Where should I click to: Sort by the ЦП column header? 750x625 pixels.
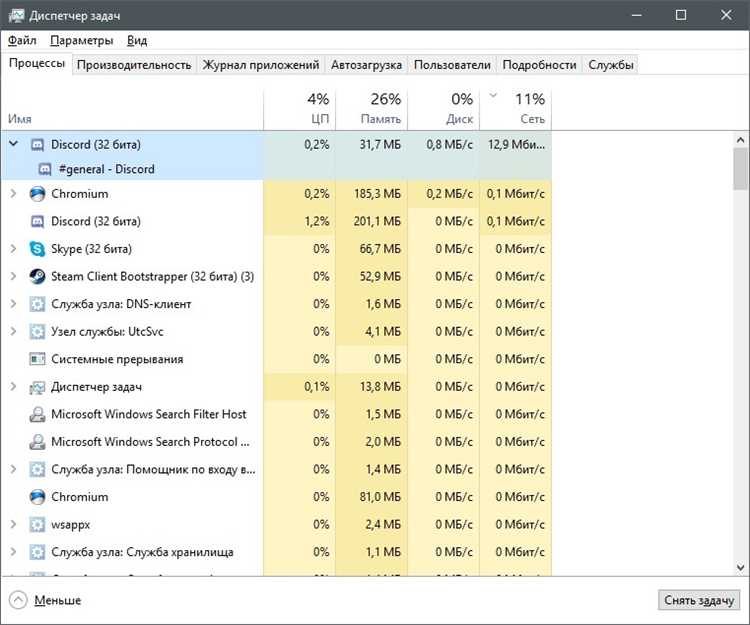299,109
